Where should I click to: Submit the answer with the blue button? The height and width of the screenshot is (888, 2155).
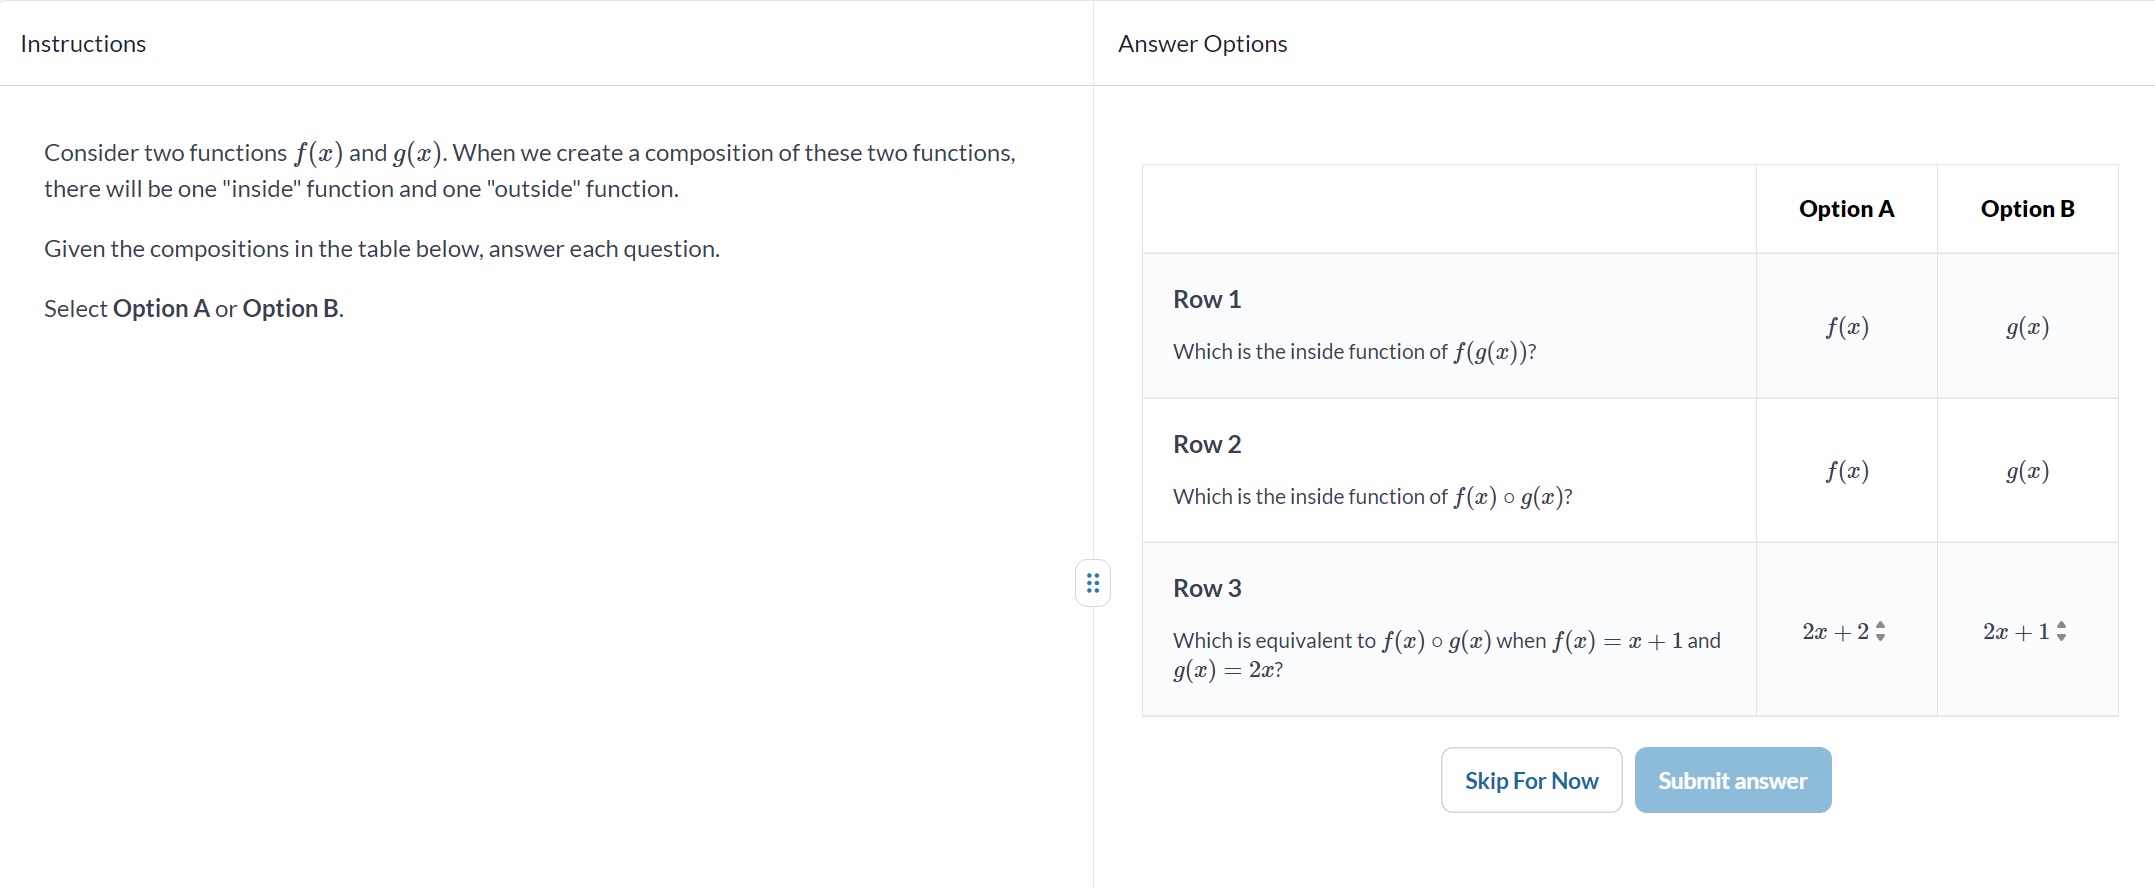click(1733, 780)
